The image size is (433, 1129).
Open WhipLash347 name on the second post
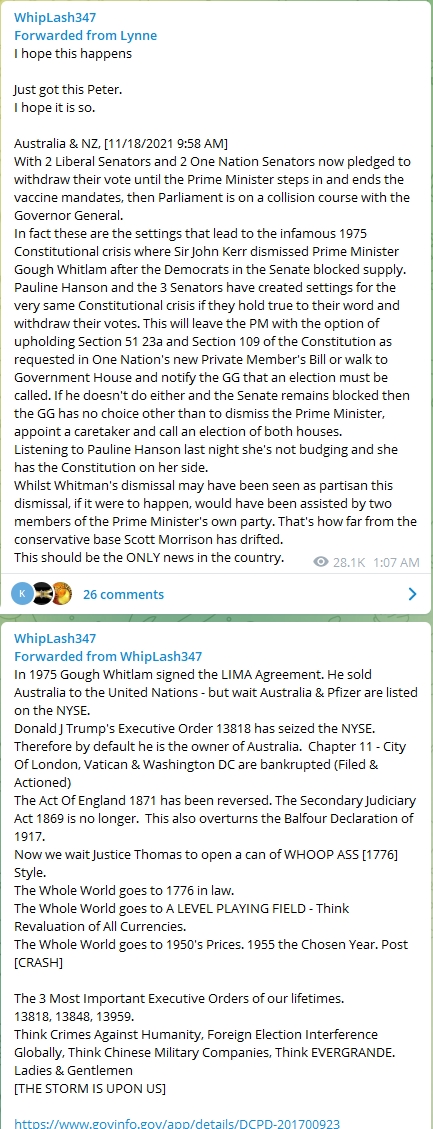click(55, 639)
